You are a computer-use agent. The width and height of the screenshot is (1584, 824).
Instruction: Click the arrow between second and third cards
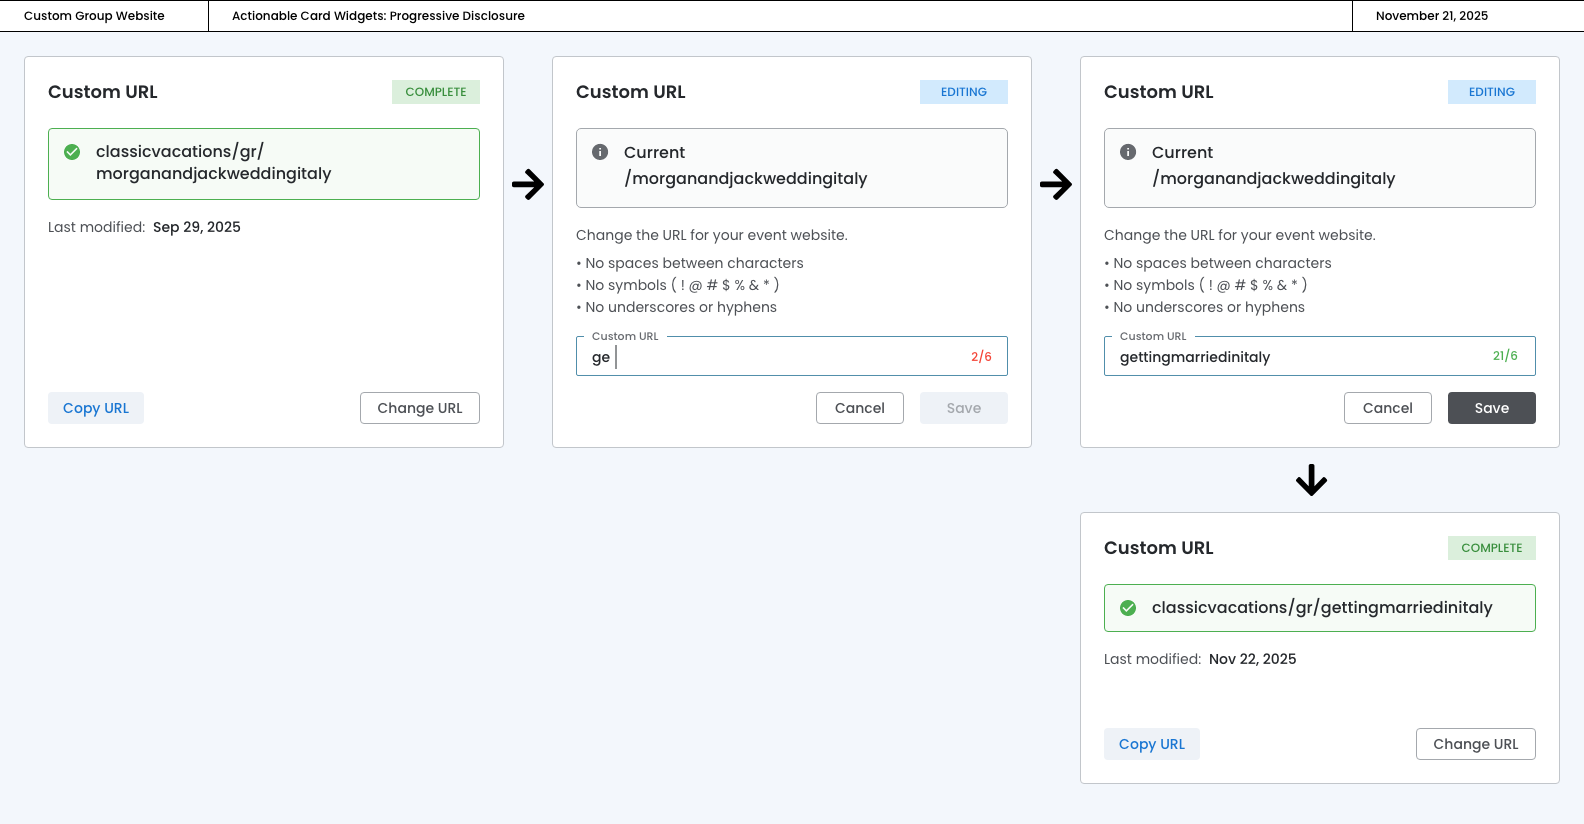click(x=1056, y=184)
